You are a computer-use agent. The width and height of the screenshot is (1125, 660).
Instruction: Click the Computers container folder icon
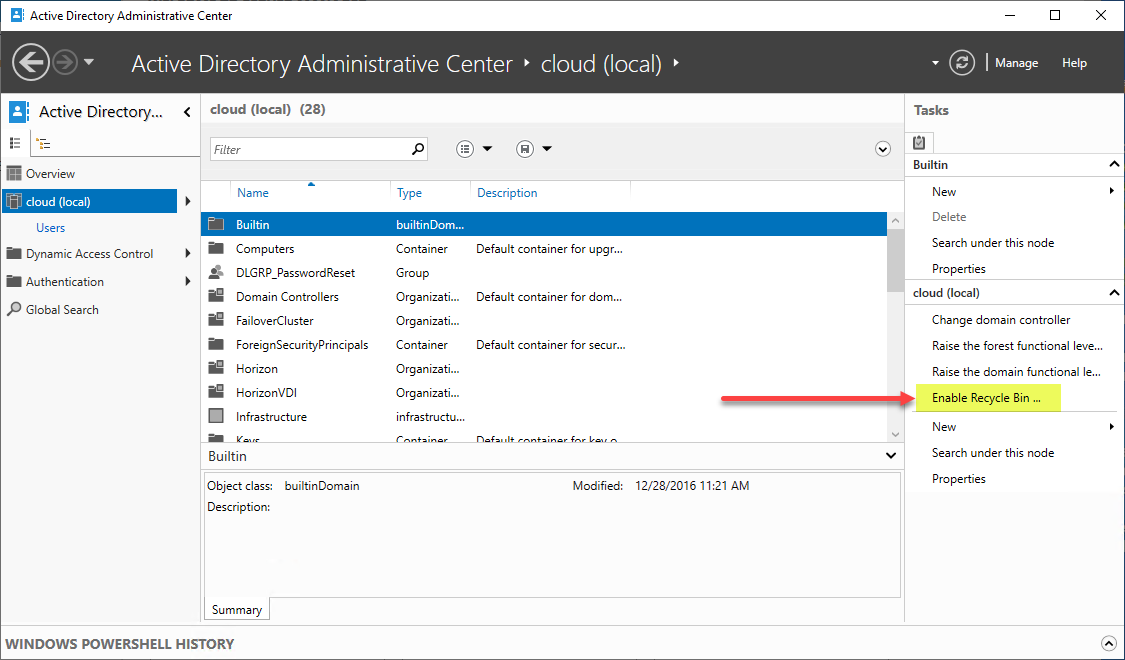(216, 248)
